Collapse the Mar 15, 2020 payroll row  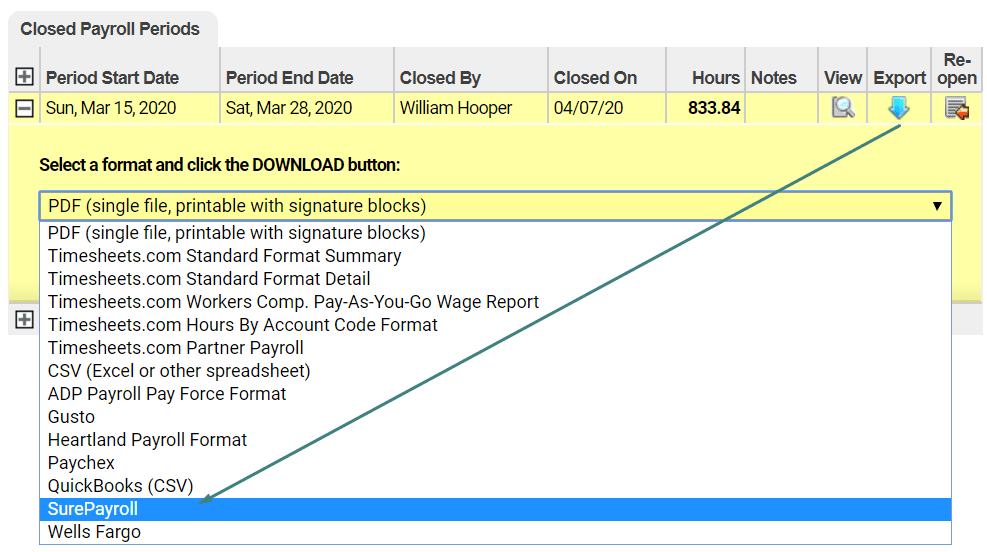pos(25,108)
